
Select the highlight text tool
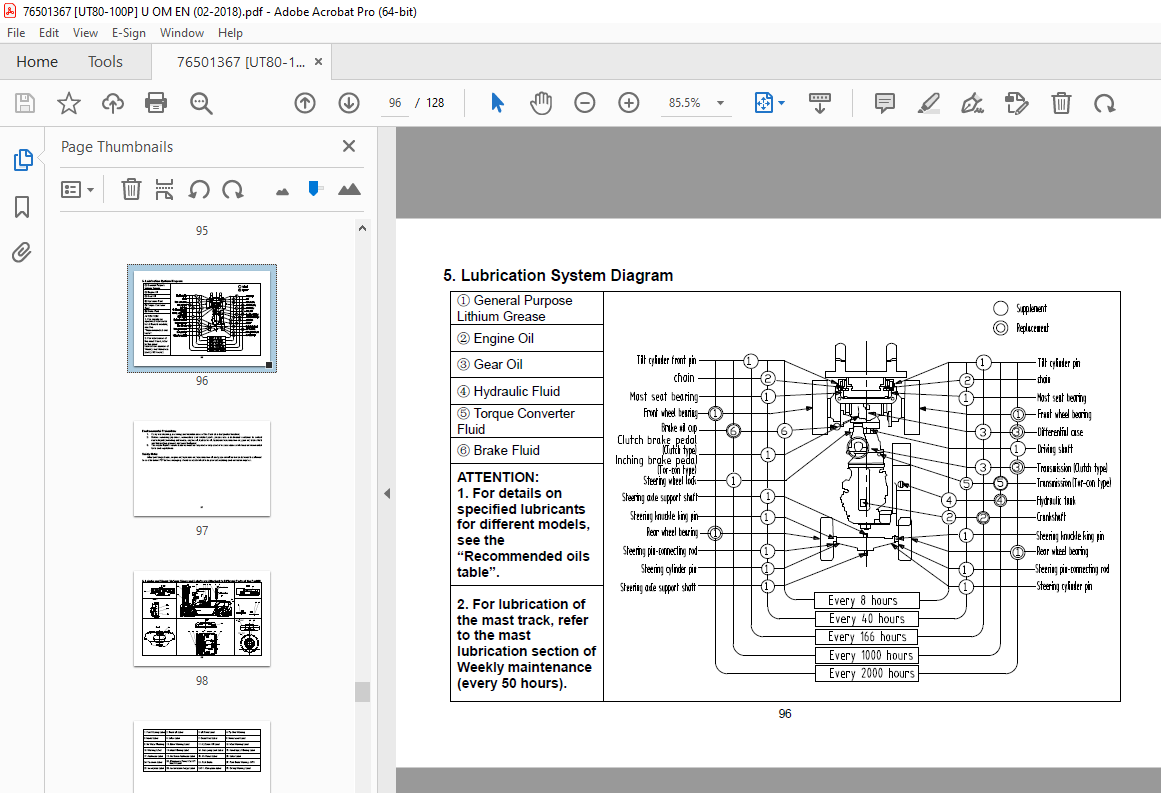pos(929,103)
